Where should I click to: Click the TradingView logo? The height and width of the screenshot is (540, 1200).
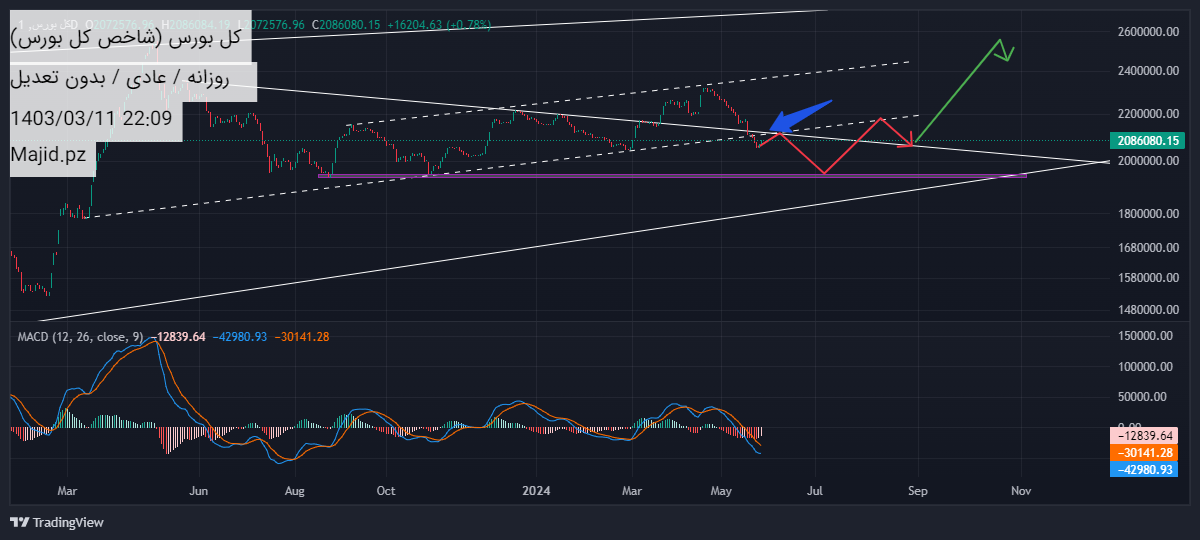pos(56,522)
